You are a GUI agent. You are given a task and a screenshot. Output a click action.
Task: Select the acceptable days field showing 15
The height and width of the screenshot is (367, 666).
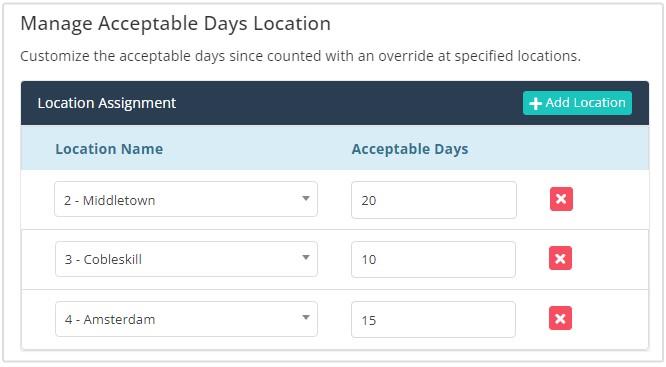pyautogui.click(x=433, y=319)
